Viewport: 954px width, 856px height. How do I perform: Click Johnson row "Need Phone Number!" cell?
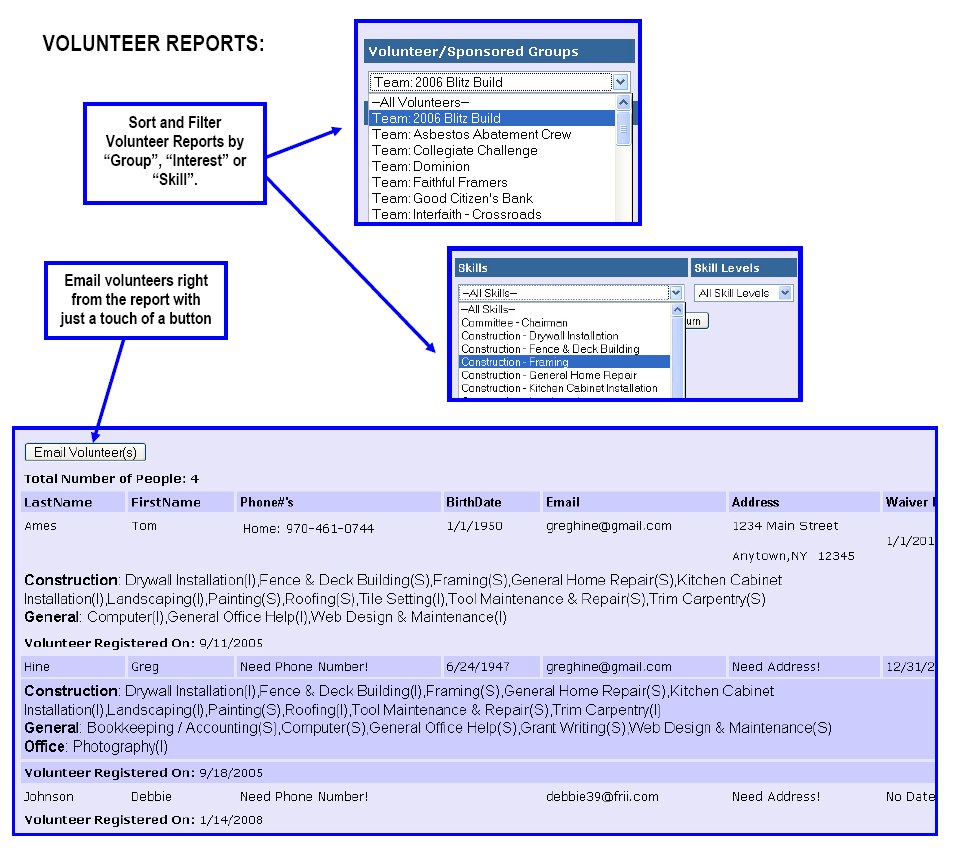tap(304, 796)
